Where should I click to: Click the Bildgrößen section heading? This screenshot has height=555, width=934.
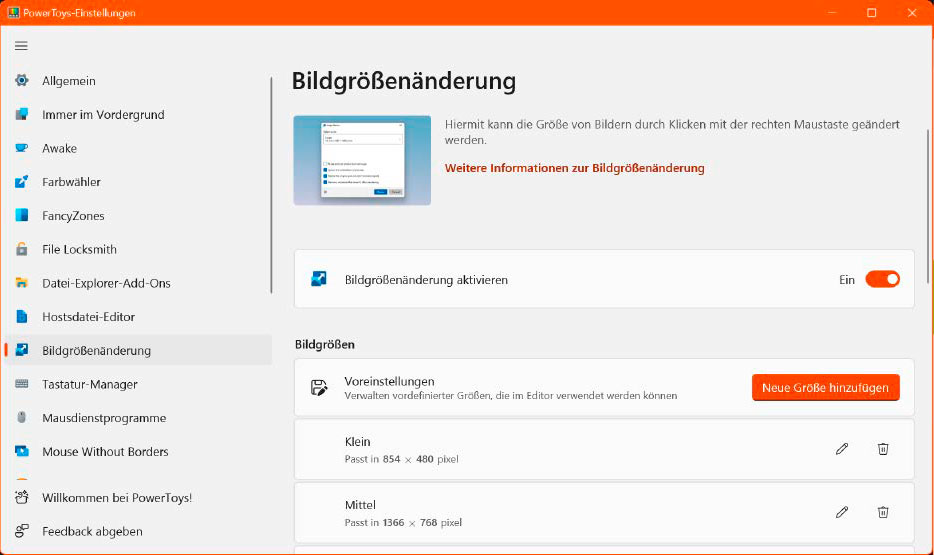[325, 344]
